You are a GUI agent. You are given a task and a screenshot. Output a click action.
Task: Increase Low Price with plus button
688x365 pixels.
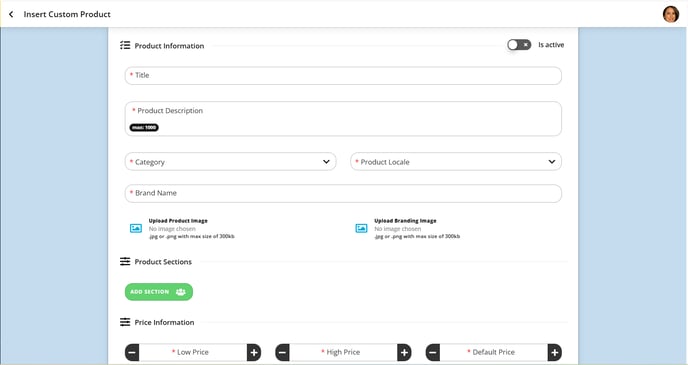254,352
